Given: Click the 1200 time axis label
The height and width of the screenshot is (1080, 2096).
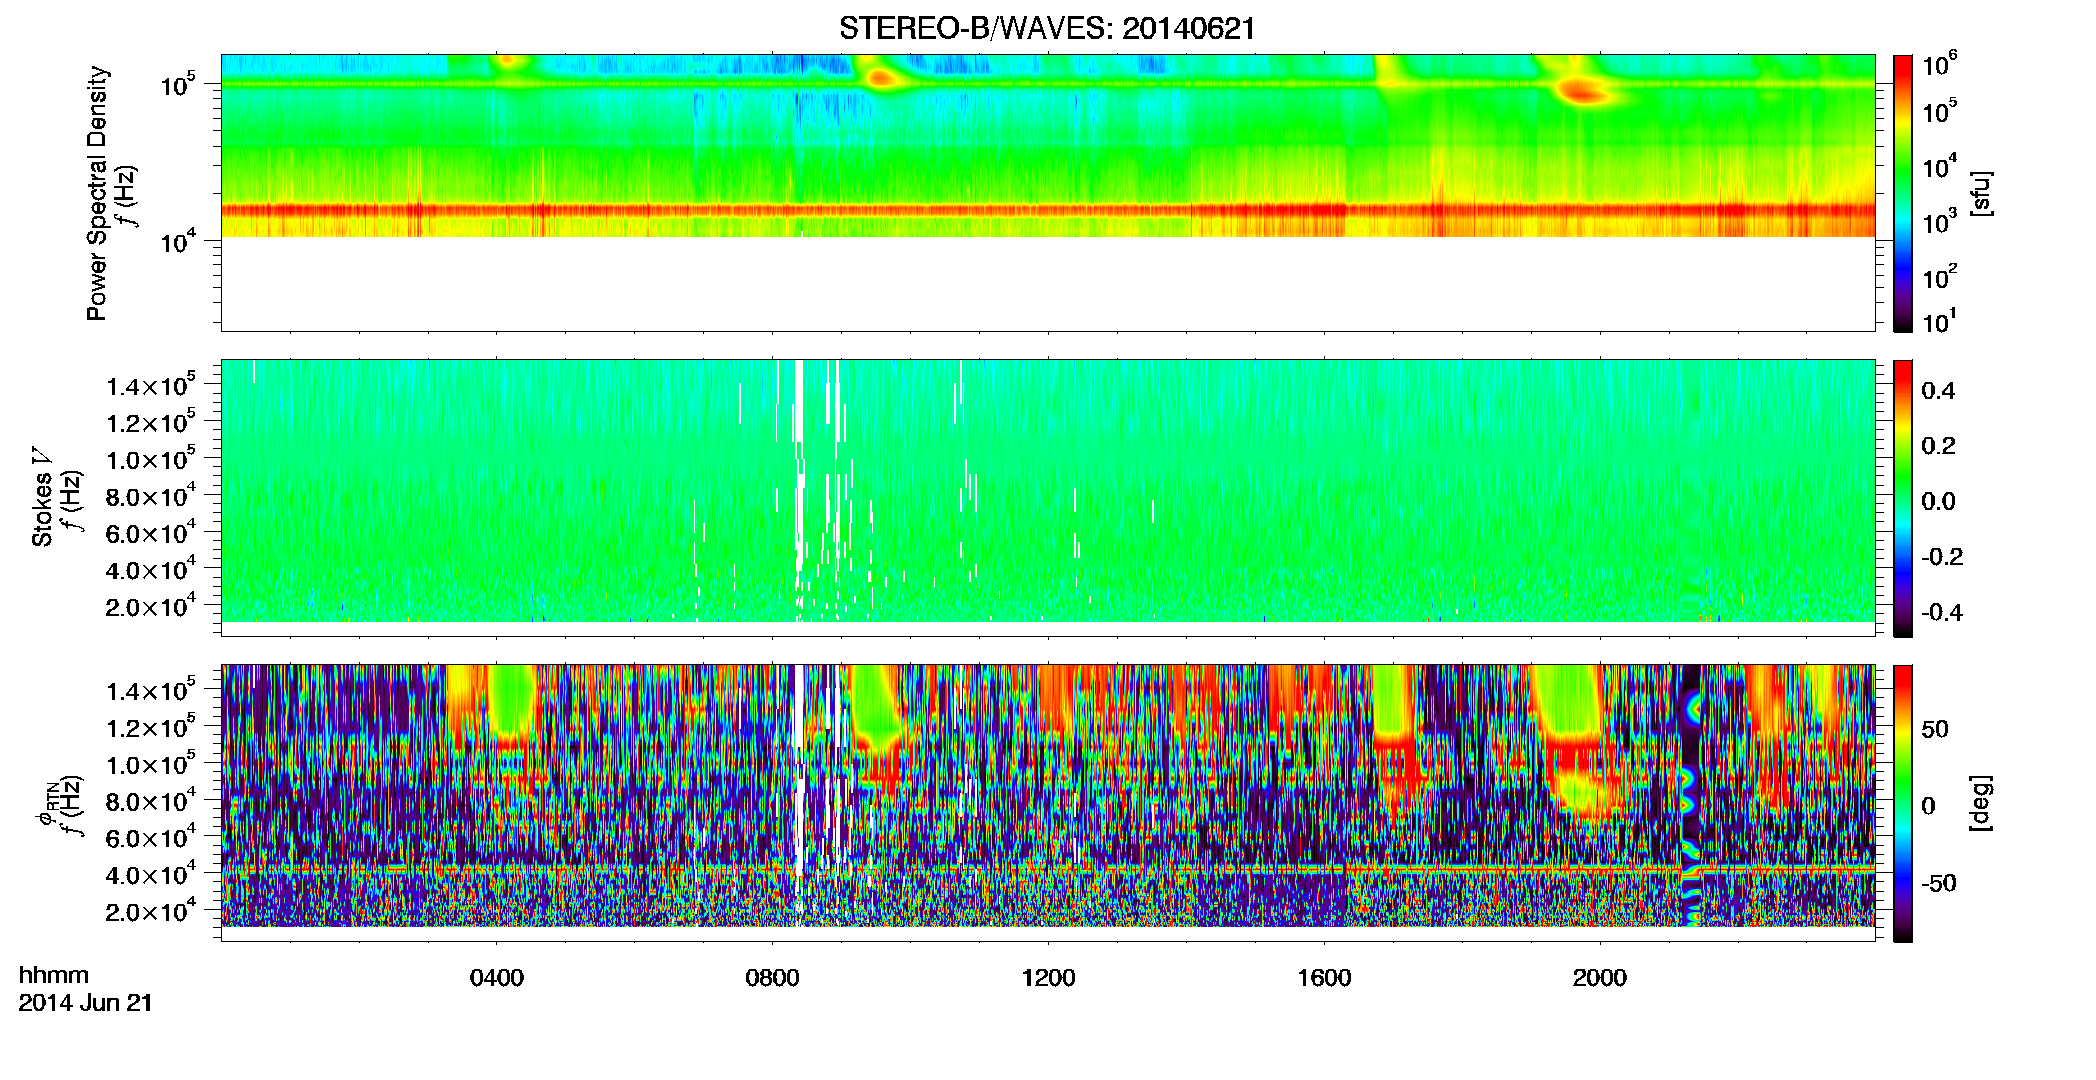Looking at the screenshot, I should [1048, 978].
